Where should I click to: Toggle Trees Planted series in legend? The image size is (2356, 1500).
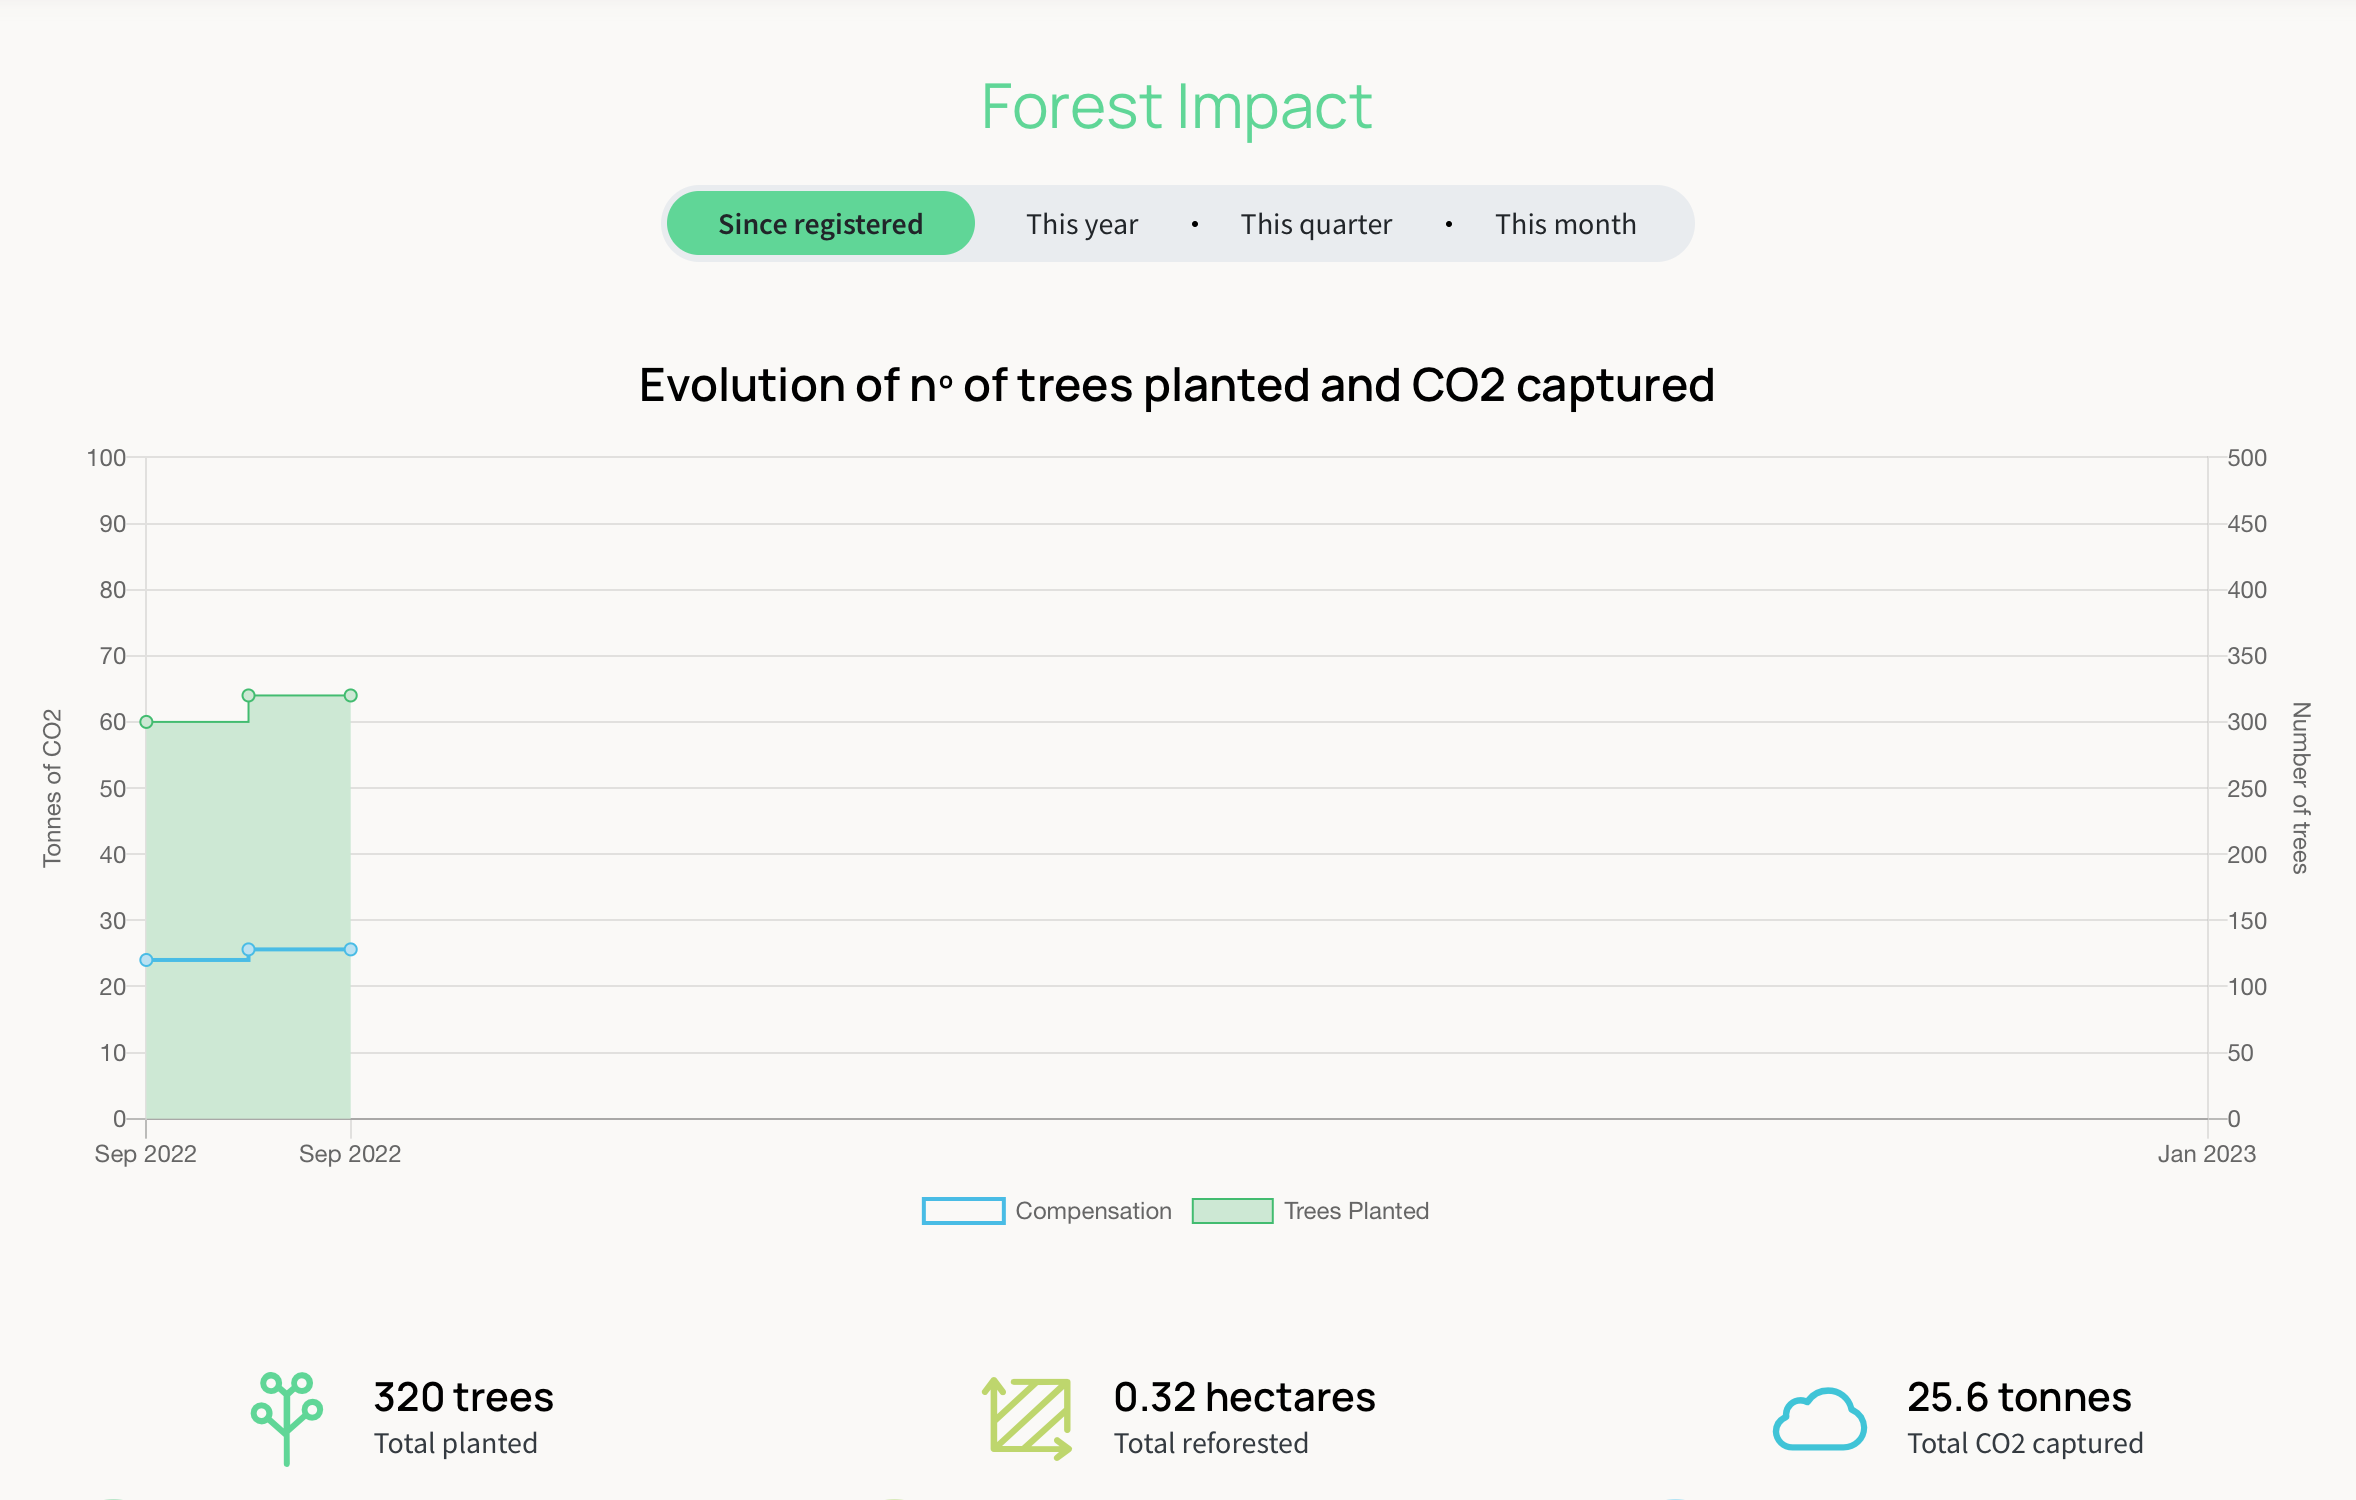click(x=1356, y=1211)
